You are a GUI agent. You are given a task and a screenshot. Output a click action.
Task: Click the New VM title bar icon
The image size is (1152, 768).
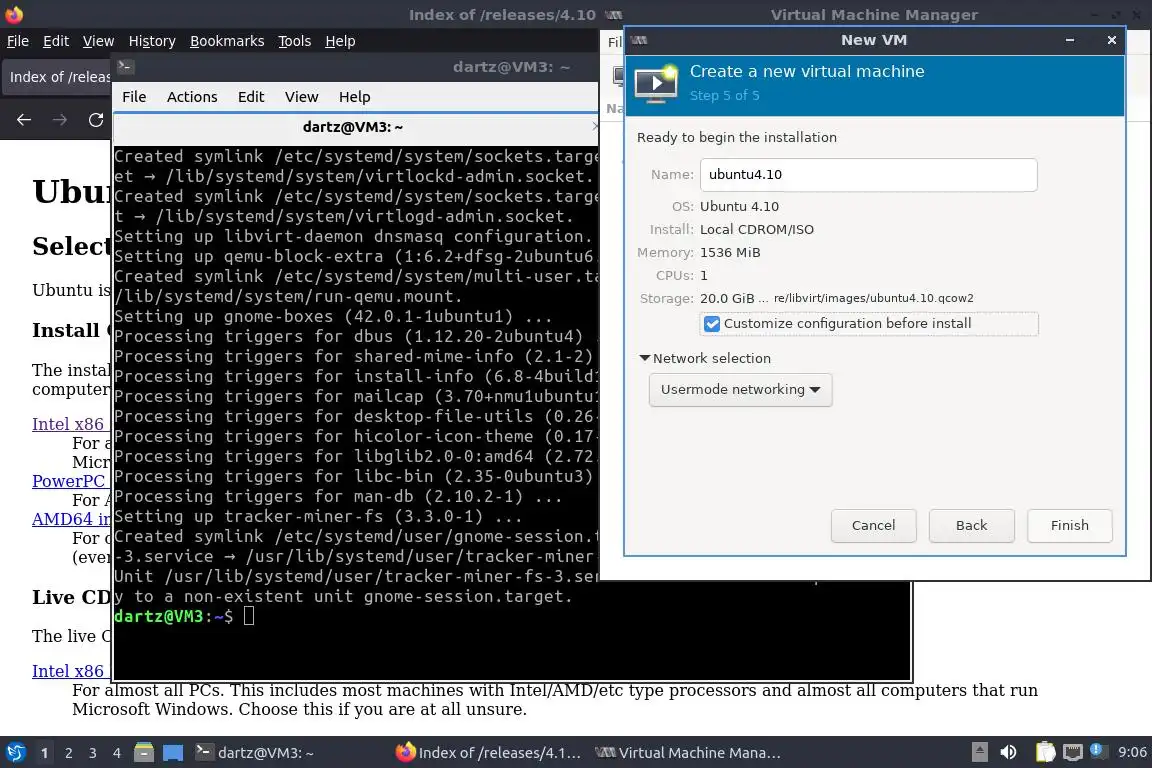click(639, 40)
